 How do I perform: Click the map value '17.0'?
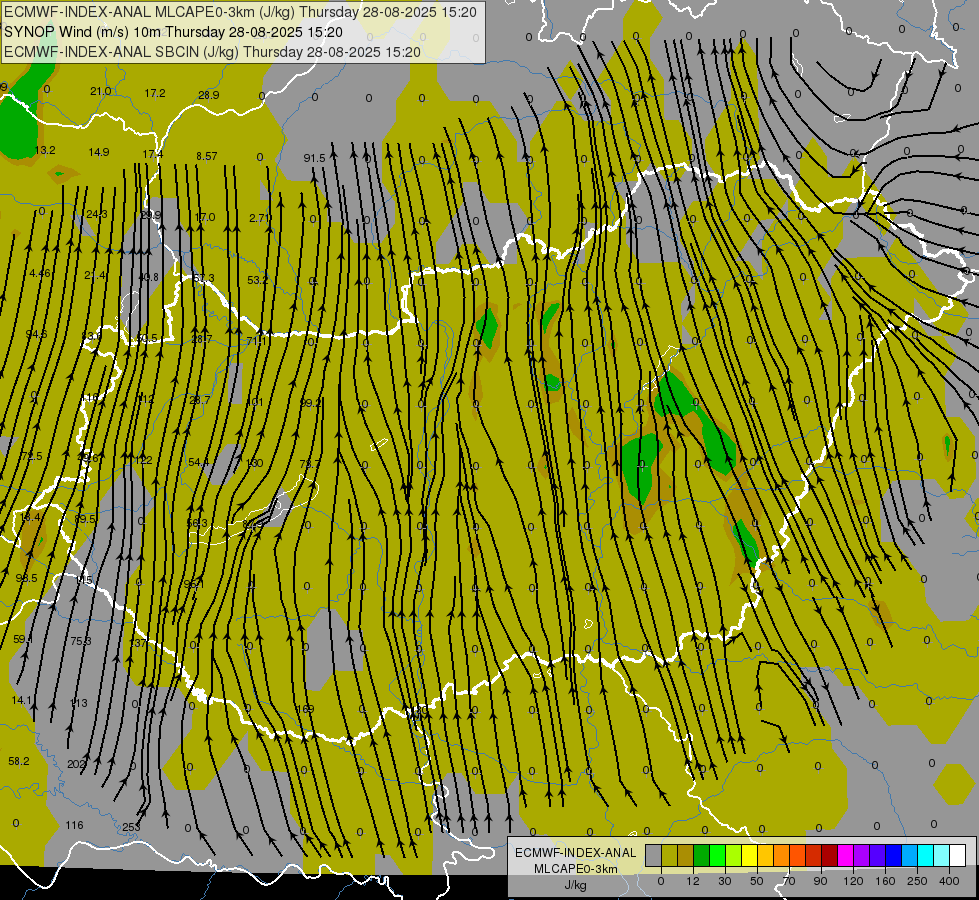pyautogui.click(x=205, y=217)
